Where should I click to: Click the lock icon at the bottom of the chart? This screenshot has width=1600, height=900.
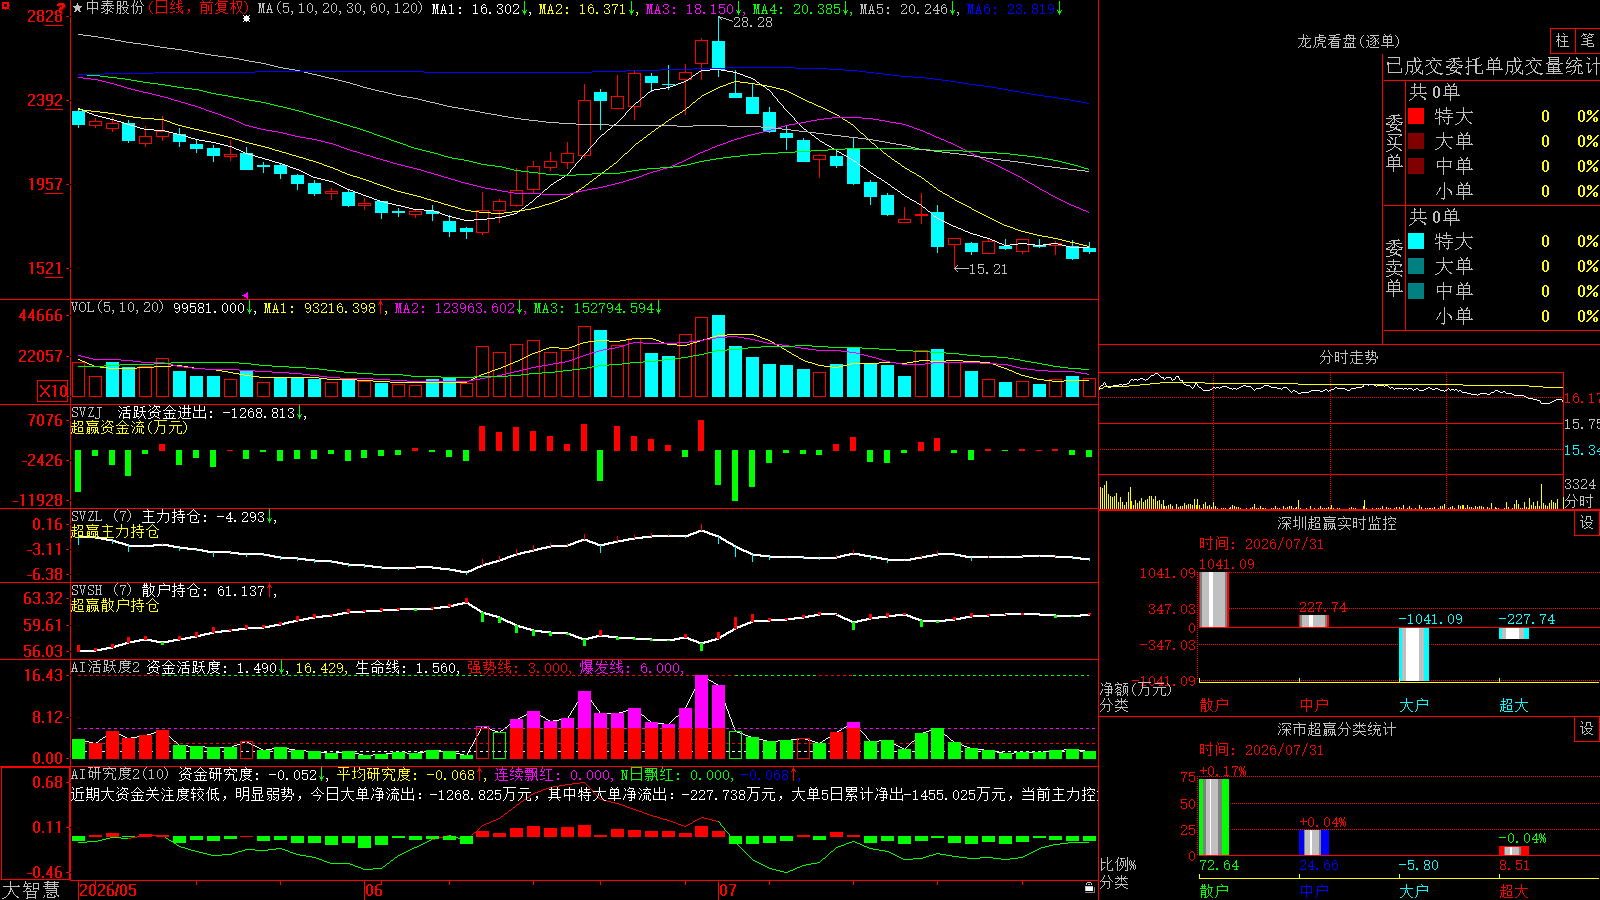1090,887
